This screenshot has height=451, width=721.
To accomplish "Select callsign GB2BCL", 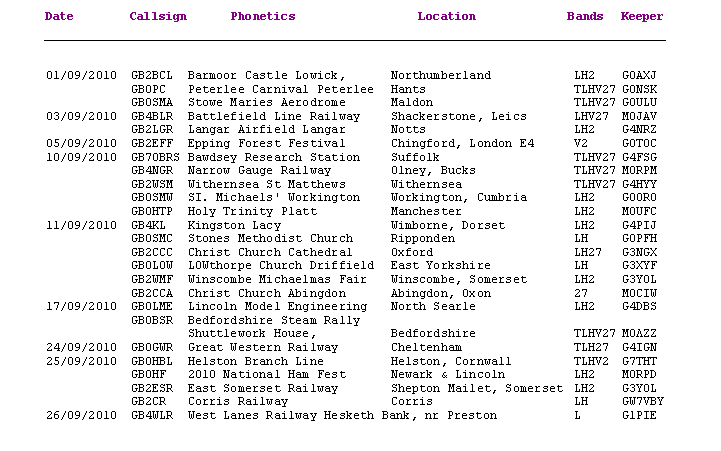I will (152, 75).
